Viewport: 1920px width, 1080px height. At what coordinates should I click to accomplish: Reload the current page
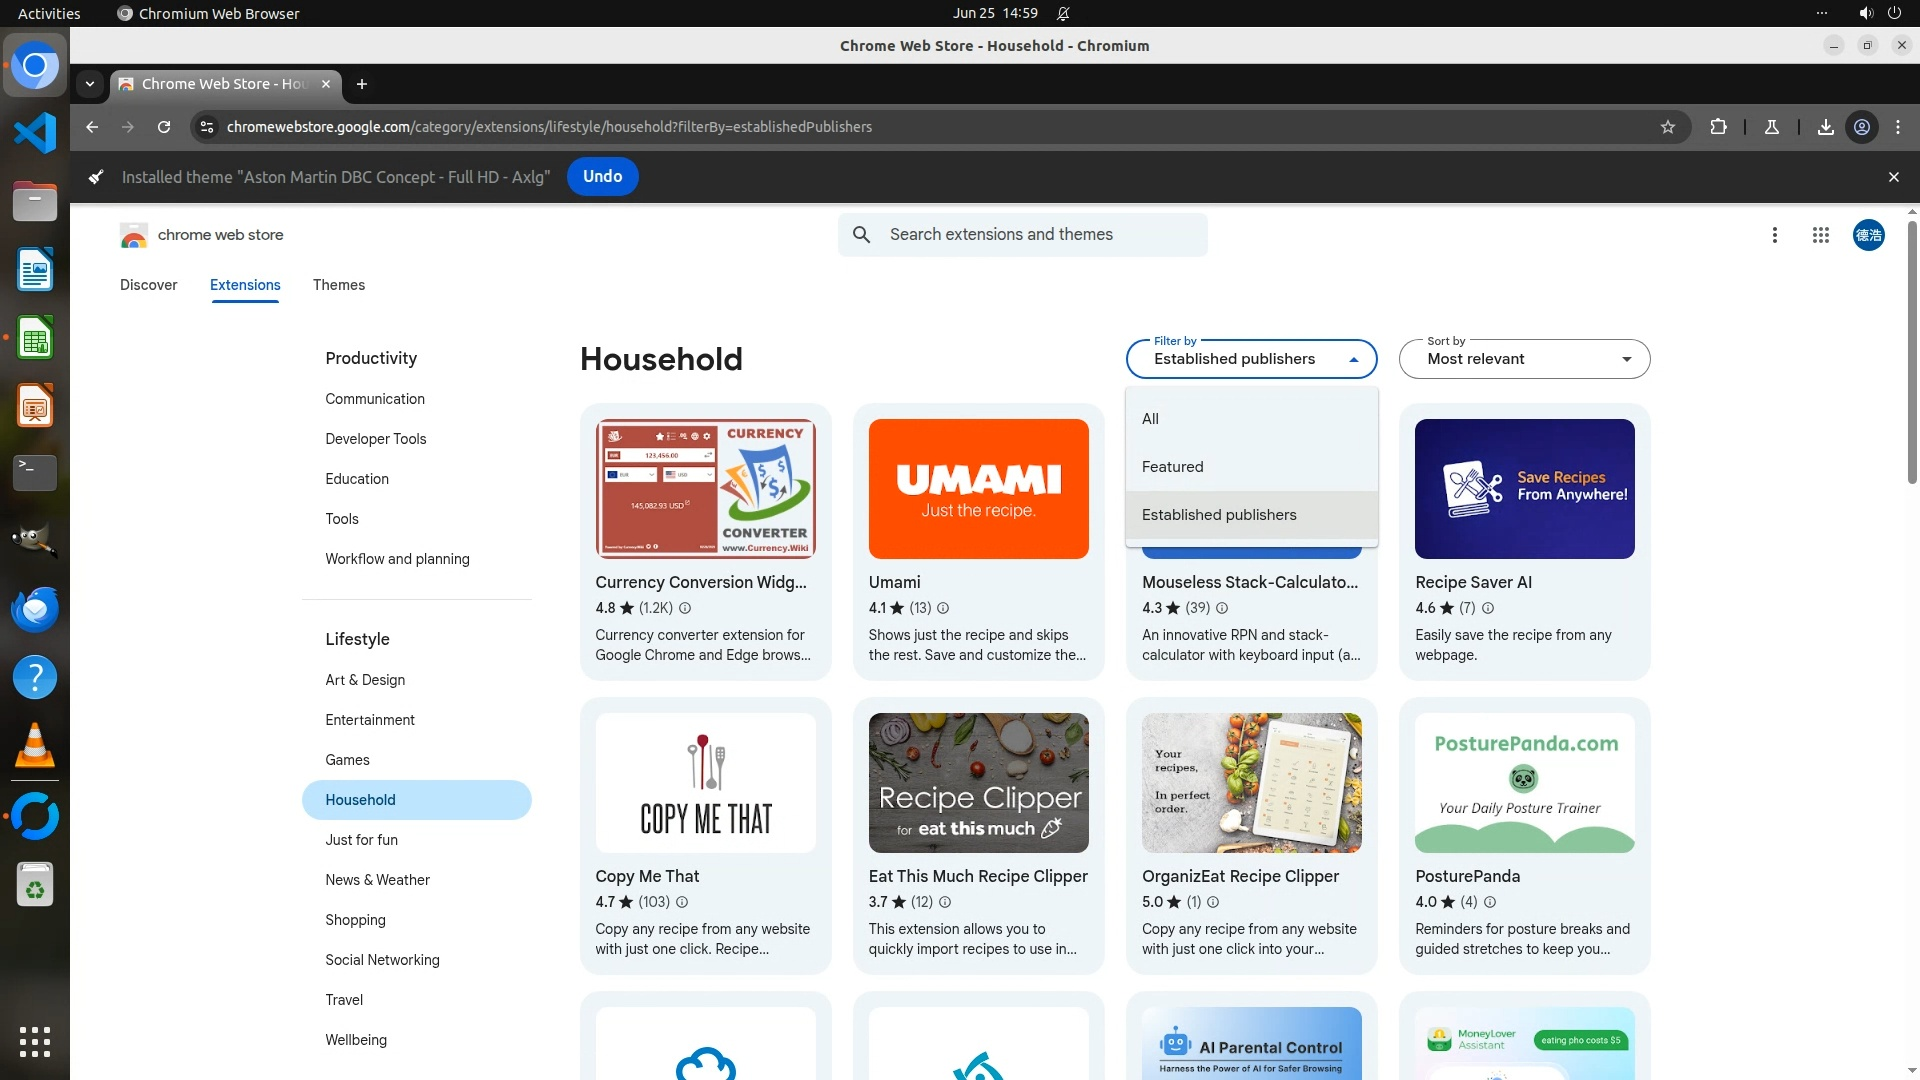click(164, 127)
